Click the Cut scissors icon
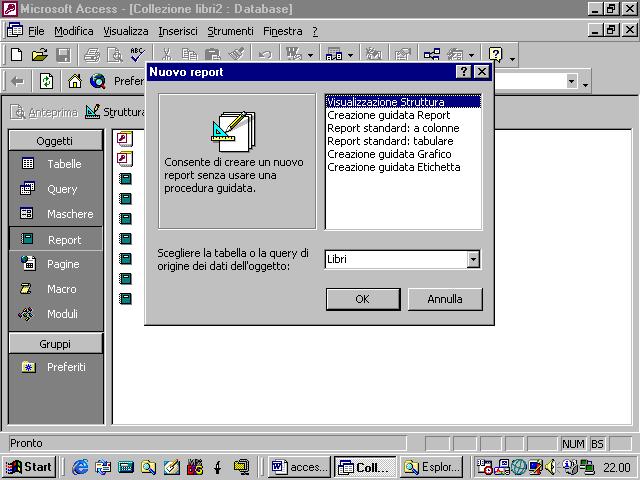640x480 pixels. pyautogui.click(x=167, y=55)
